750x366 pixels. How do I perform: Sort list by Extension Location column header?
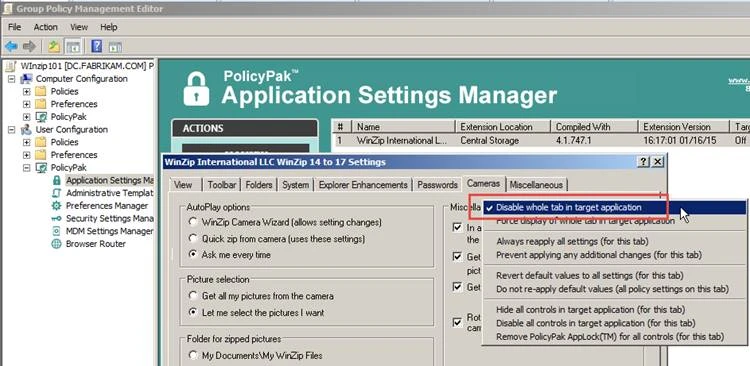(x=502, y=127)
